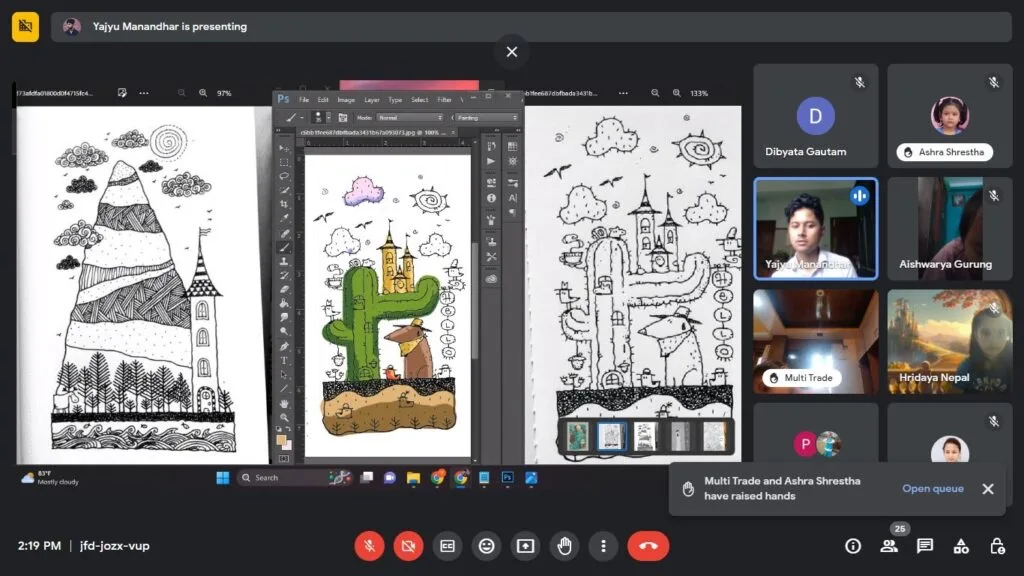Click the Open queue link
Viewport: 1024px width, 576px height.
tap(933, 488)
